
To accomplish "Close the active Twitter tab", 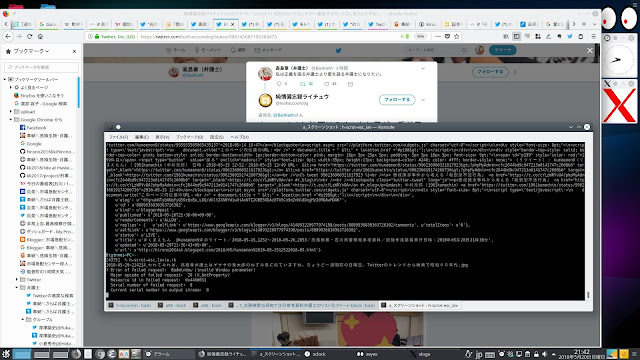I will point(233,24).
